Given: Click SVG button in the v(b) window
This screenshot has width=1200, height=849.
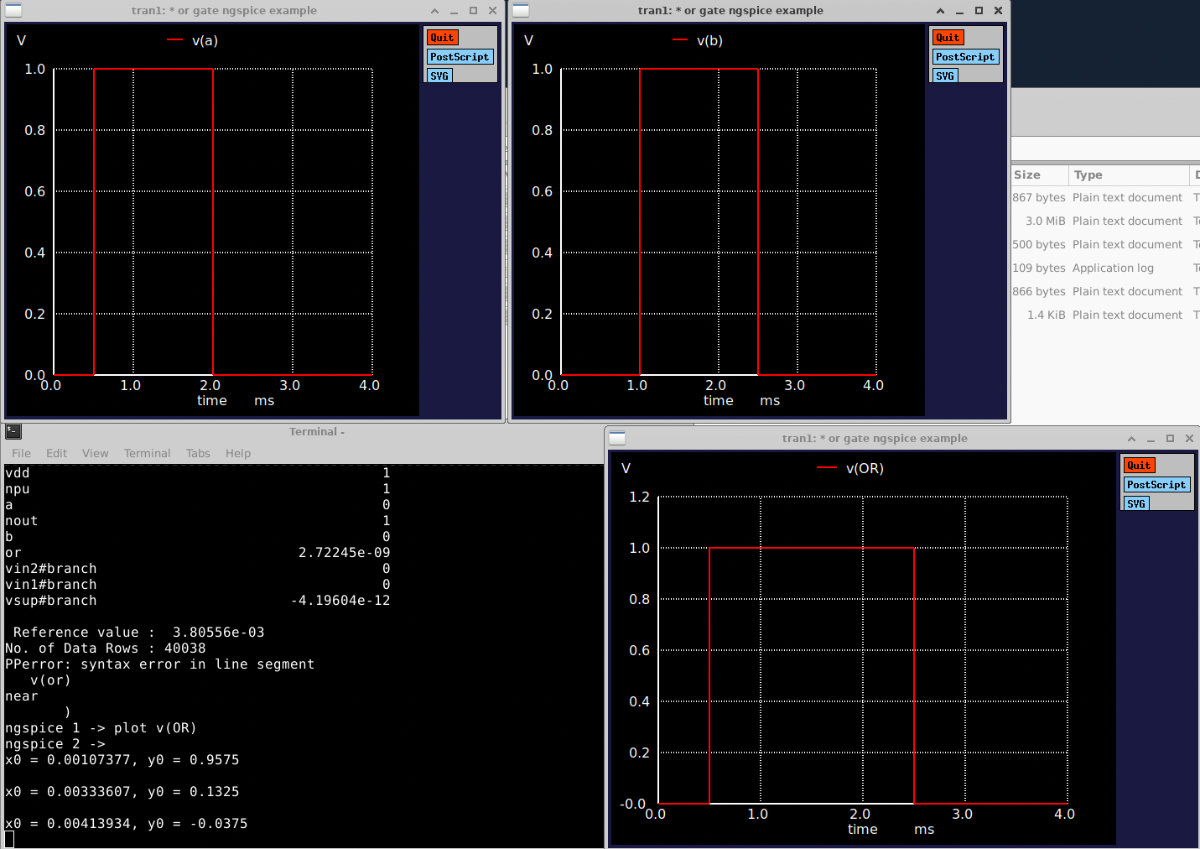Looking at the screenshot, I should tap(945, 76).
